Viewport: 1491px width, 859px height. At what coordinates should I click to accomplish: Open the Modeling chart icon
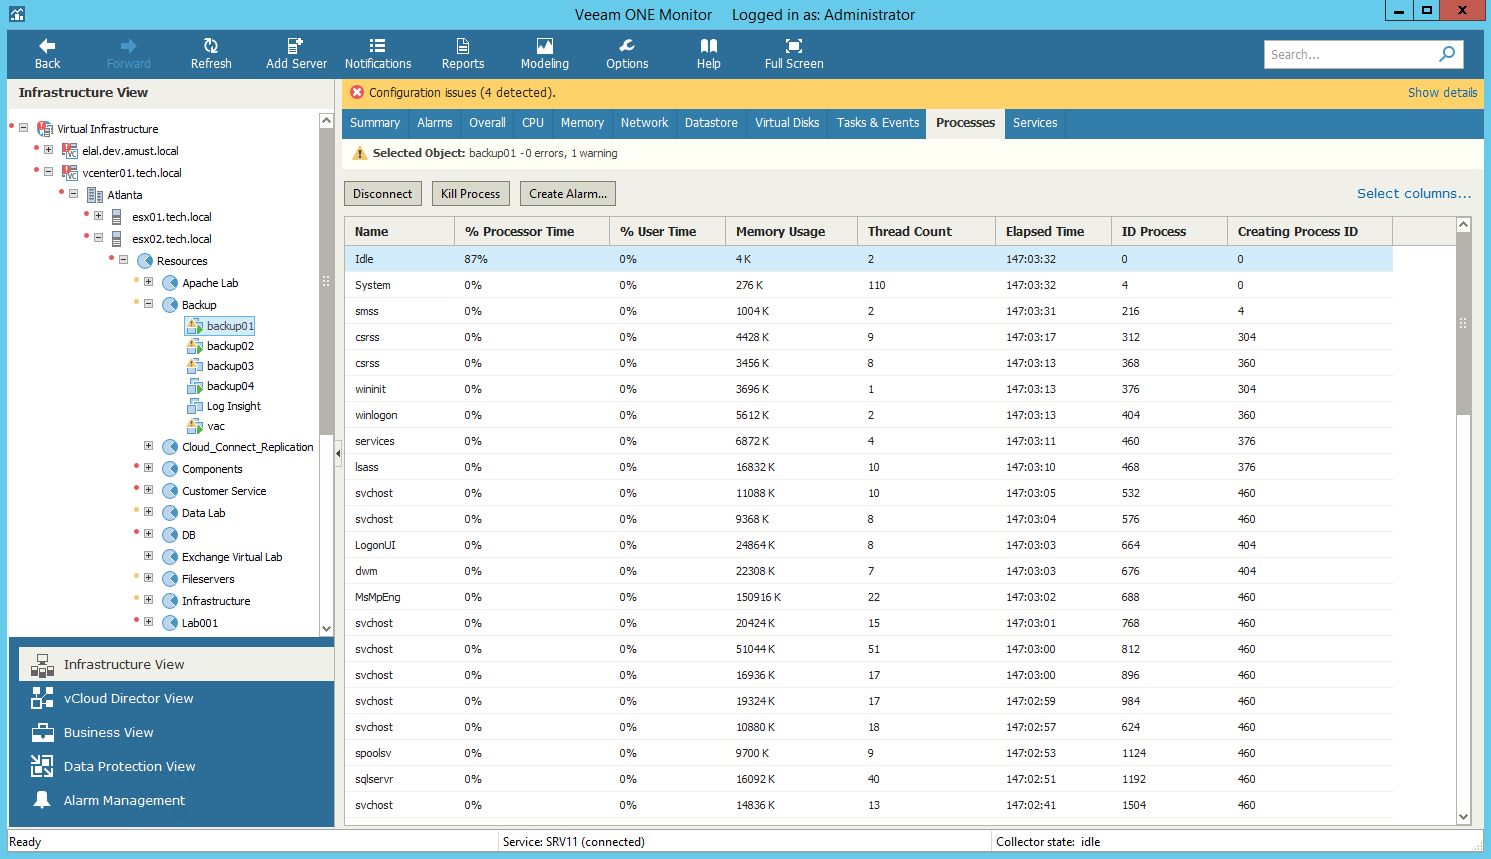click(545, 46)
